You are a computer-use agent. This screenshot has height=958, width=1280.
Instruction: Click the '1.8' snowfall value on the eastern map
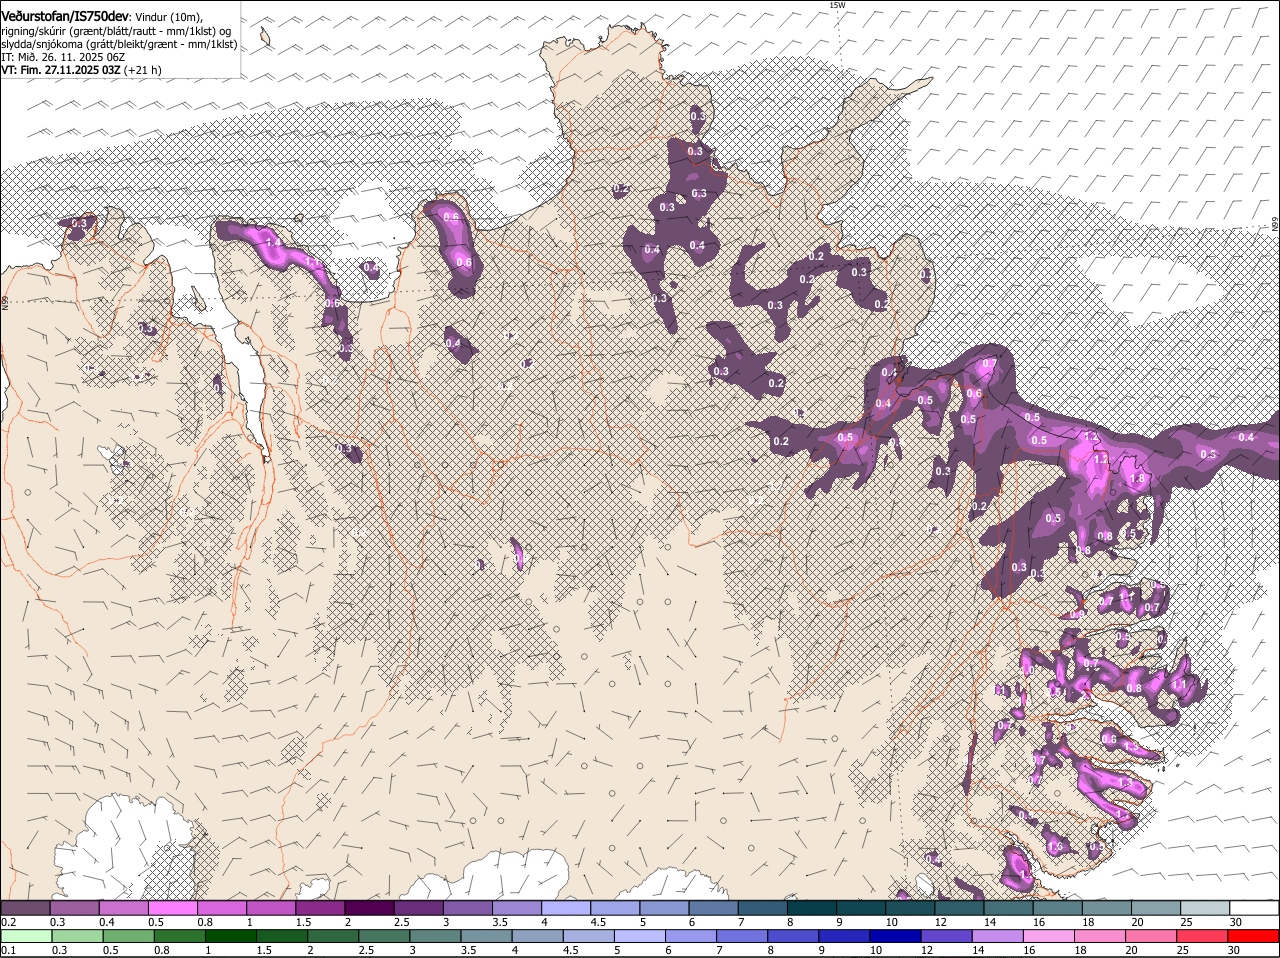tap(1136, 479)
